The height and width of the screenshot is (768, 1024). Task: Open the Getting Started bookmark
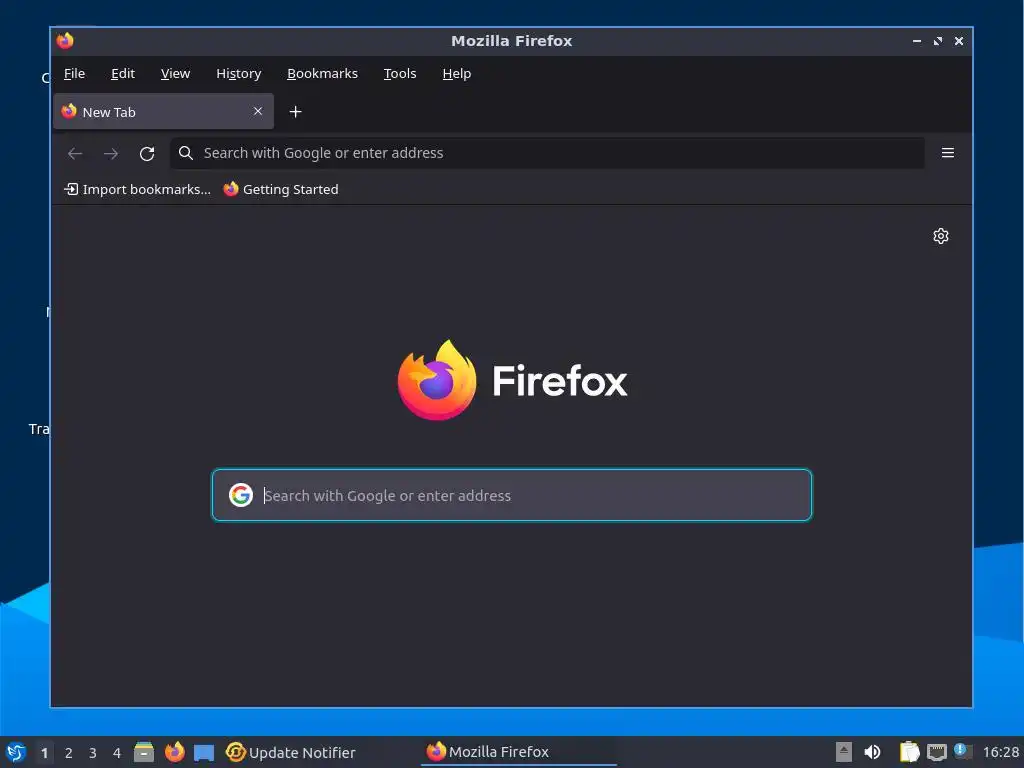point(281,189)
